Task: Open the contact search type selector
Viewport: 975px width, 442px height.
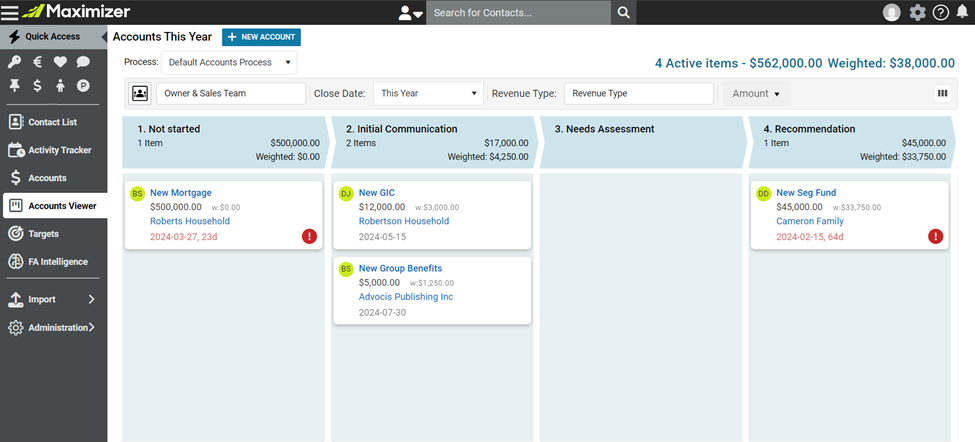Action: point(410,12)
